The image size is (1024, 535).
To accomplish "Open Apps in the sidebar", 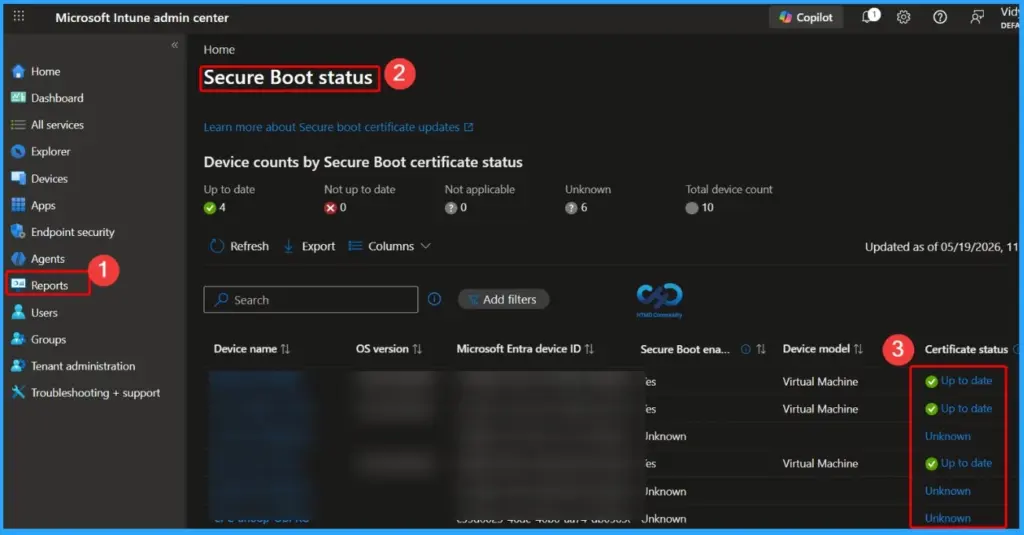I will (43, 205).
